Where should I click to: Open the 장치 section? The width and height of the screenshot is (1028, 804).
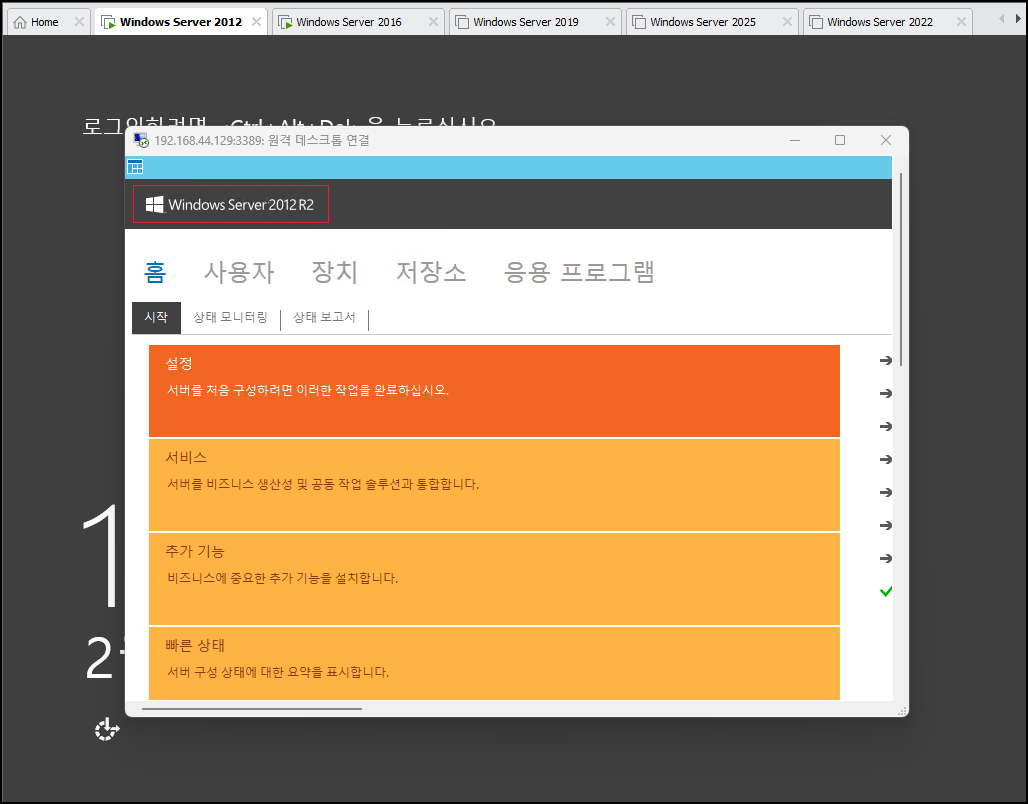[335, 271]
